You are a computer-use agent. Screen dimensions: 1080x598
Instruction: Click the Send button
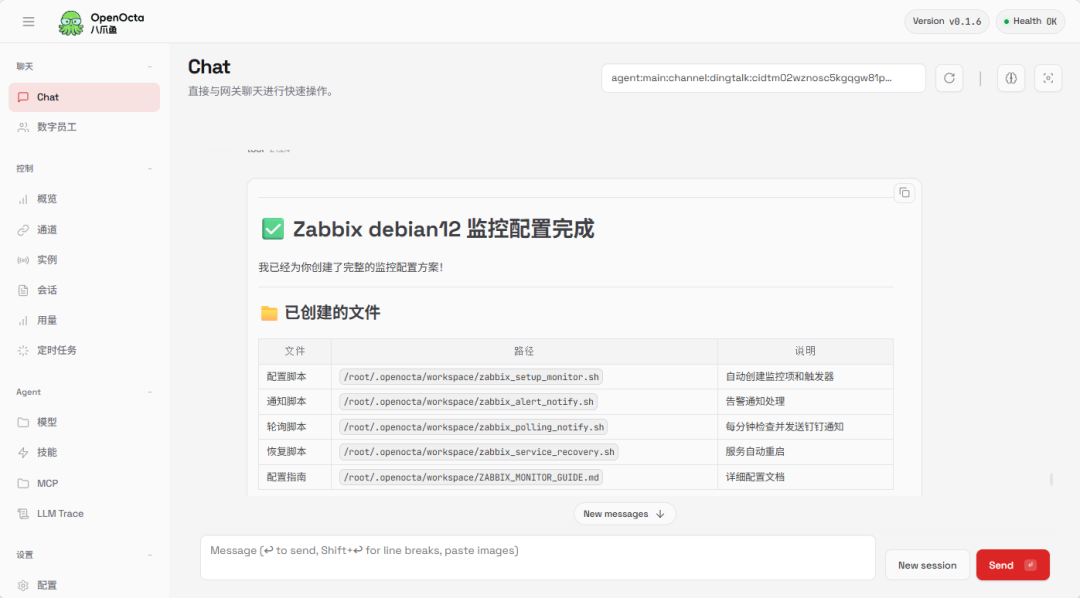(x=1012, y=565)
